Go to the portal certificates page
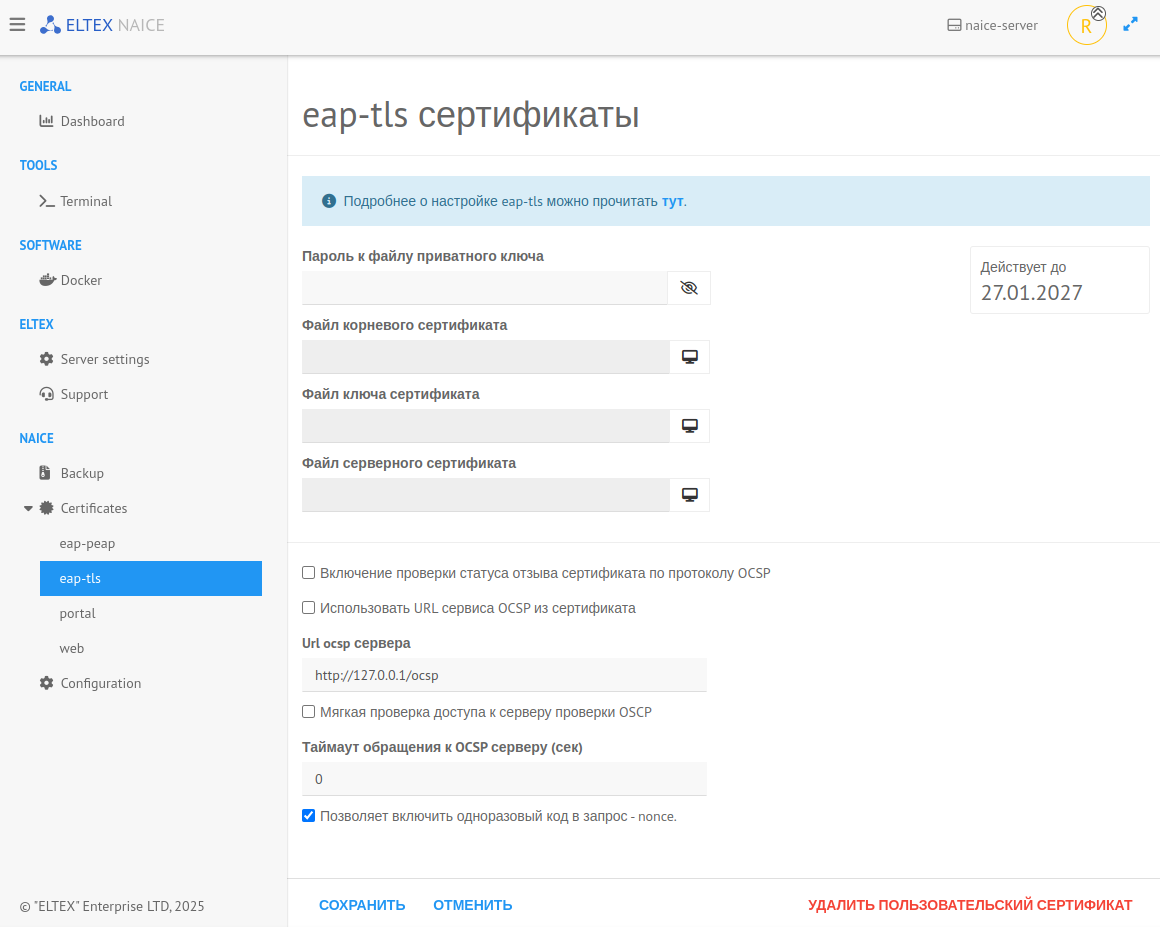 tap(77, 613)
